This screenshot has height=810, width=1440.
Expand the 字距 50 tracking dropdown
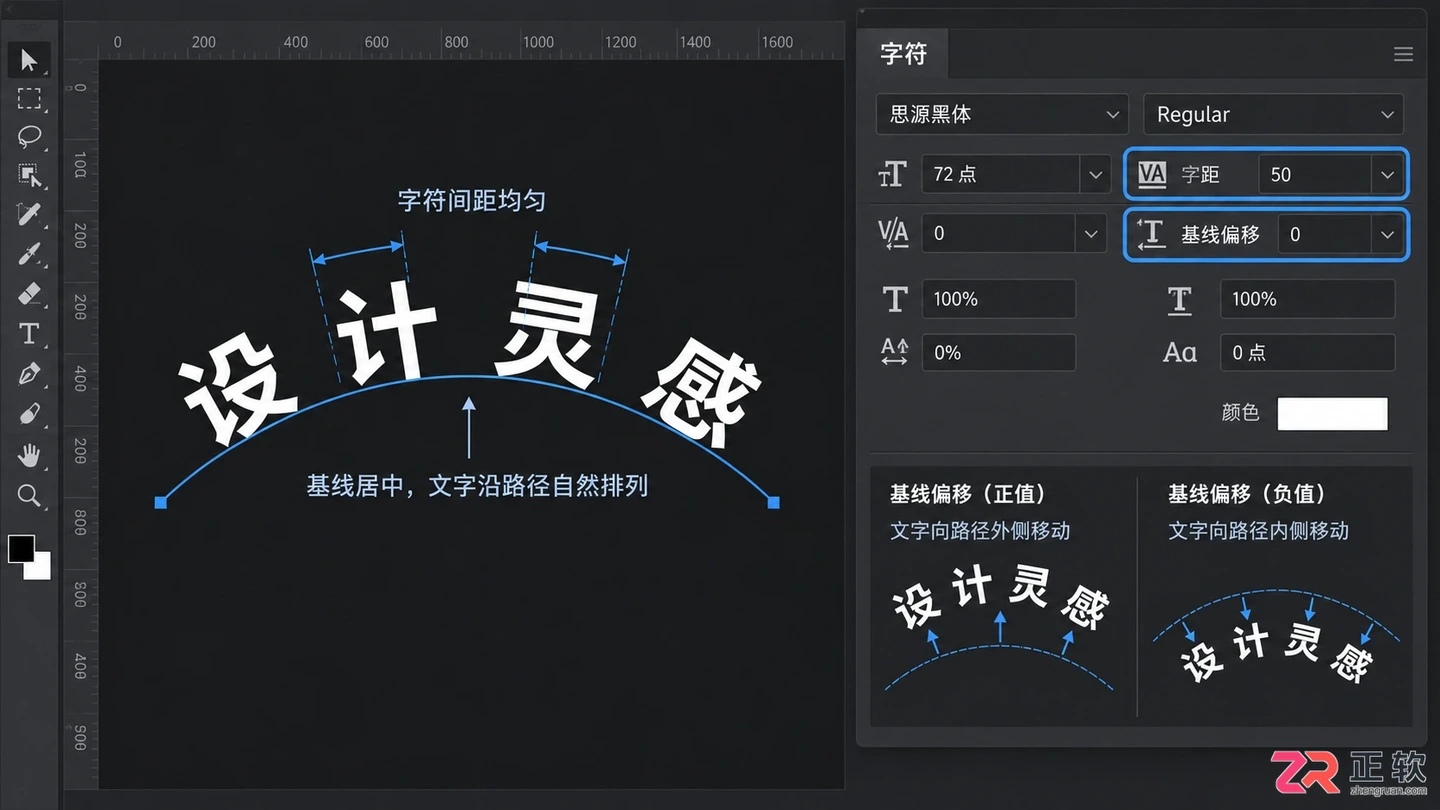pyautogui.click(x=1387, y=174)
